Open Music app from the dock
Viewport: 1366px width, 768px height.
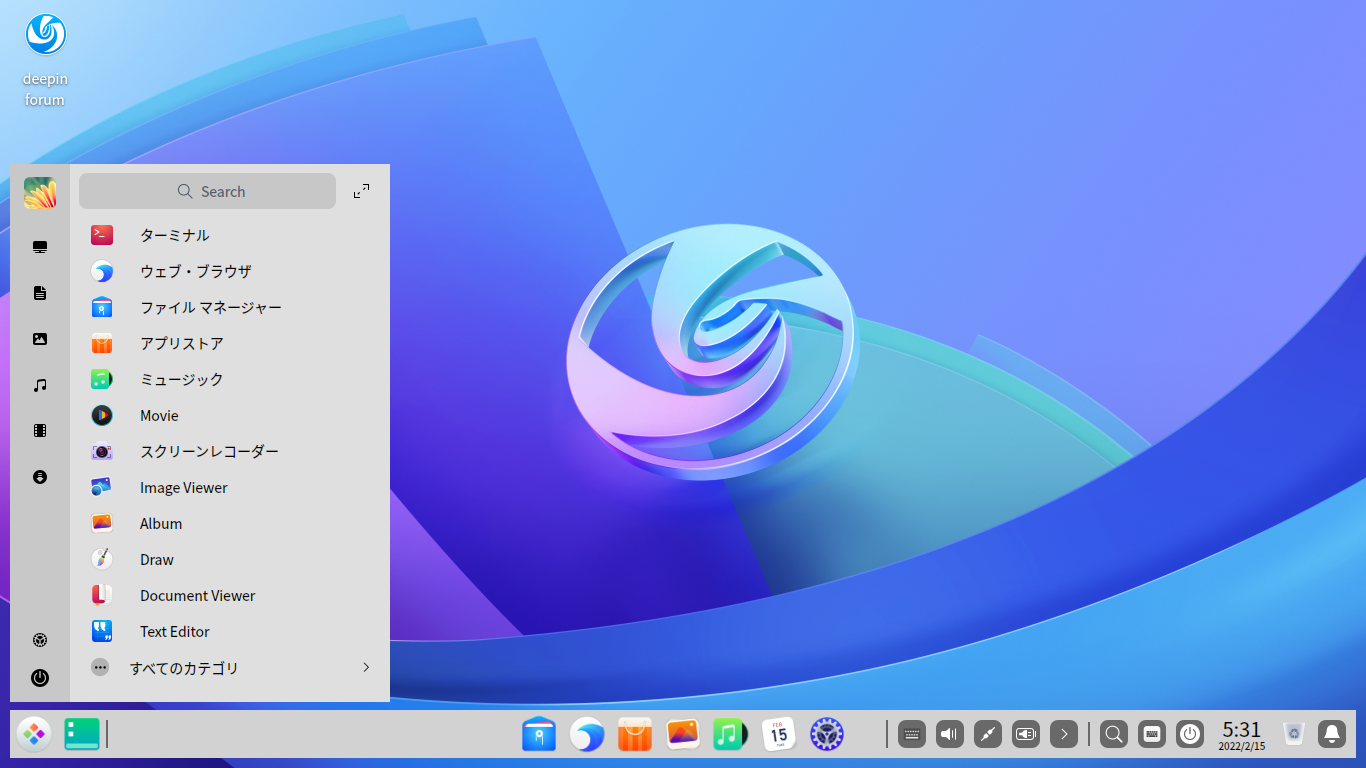731,734
